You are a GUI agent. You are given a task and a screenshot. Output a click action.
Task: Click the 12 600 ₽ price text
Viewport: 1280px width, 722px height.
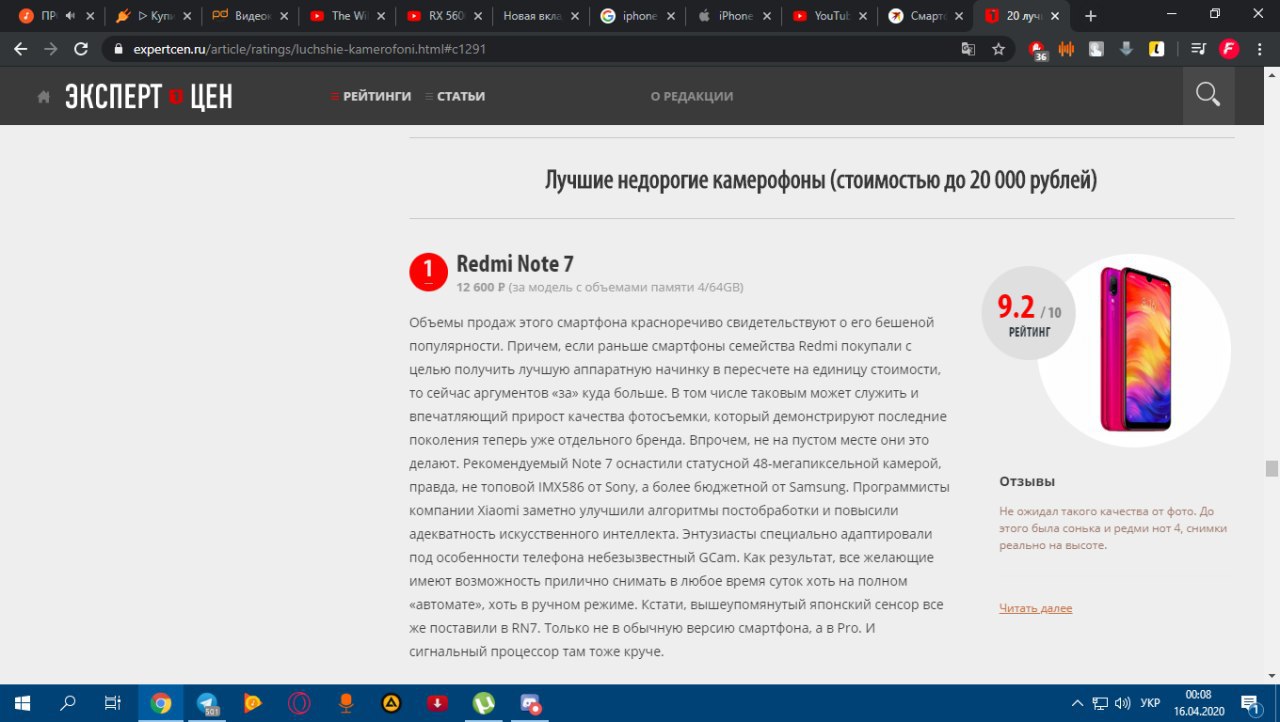[480, 288]
